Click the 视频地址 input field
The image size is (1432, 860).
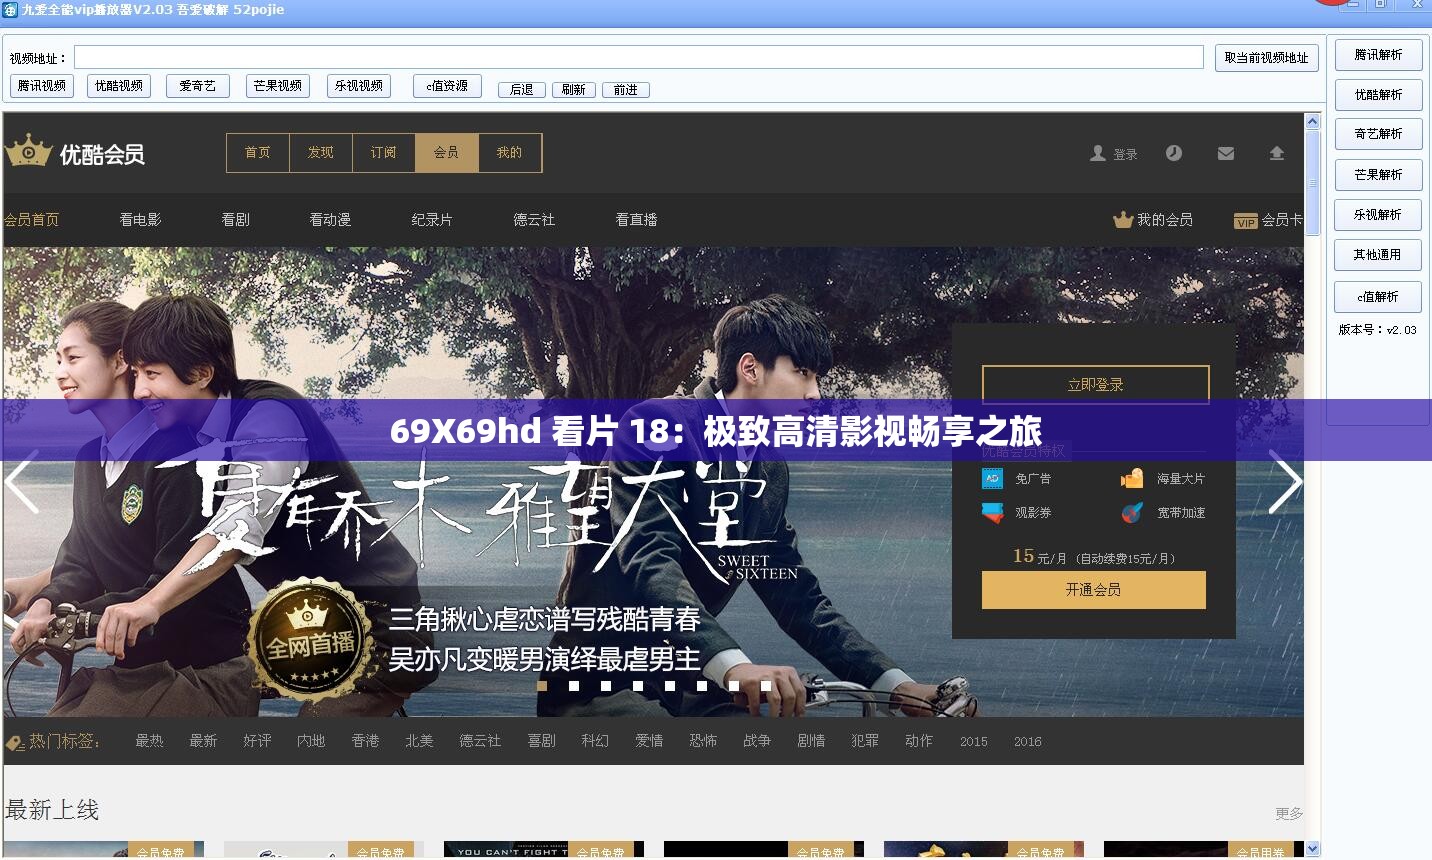[x=638, y=58]
